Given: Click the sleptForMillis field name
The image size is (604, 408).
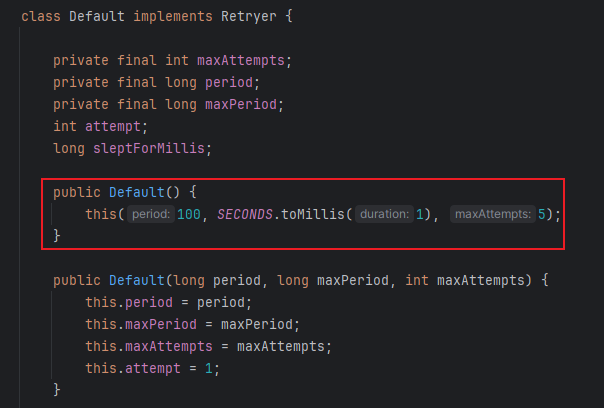Looking at the screenshot, I should coord(149,148).
